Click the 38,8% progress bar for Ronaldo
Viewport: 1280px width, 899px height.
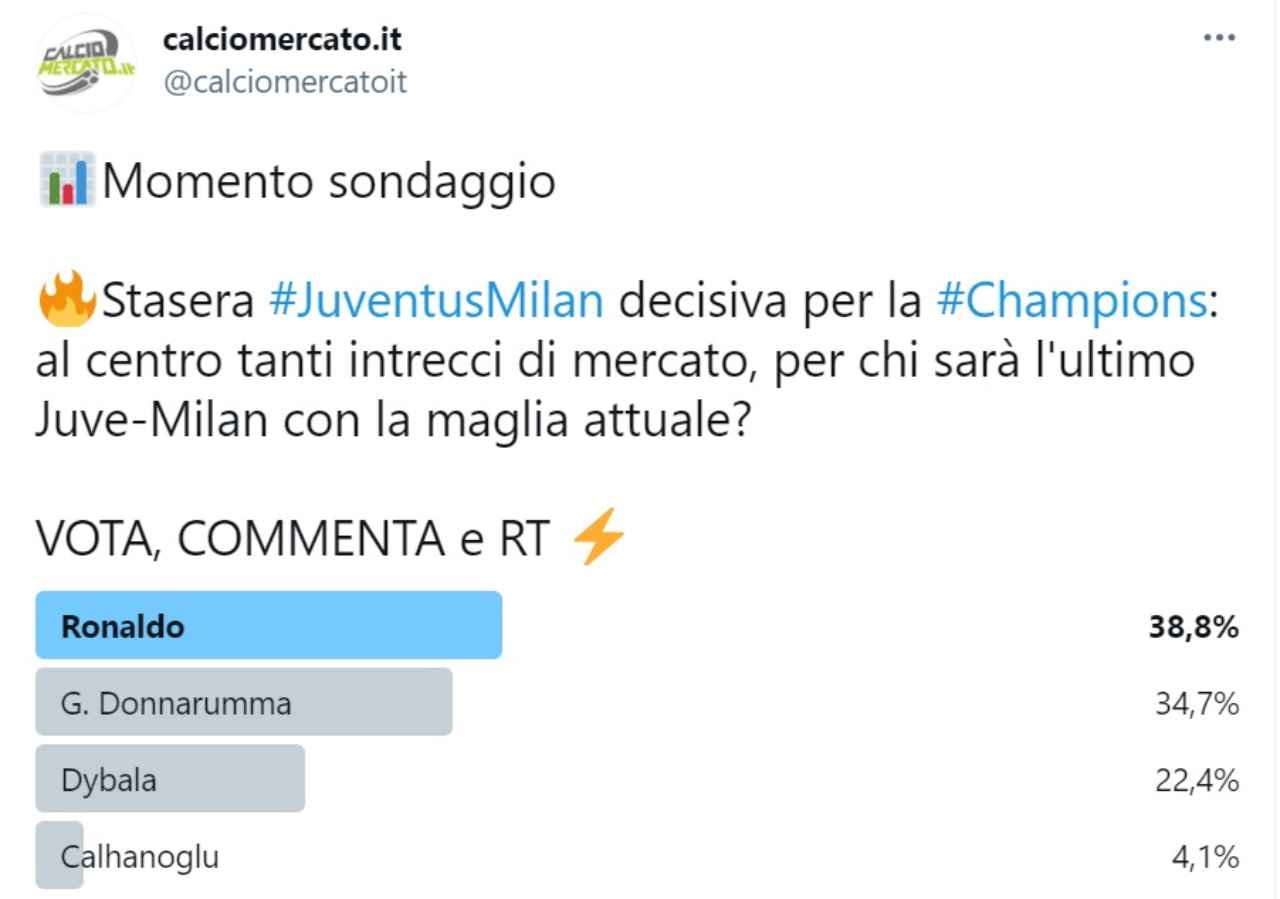268,625
